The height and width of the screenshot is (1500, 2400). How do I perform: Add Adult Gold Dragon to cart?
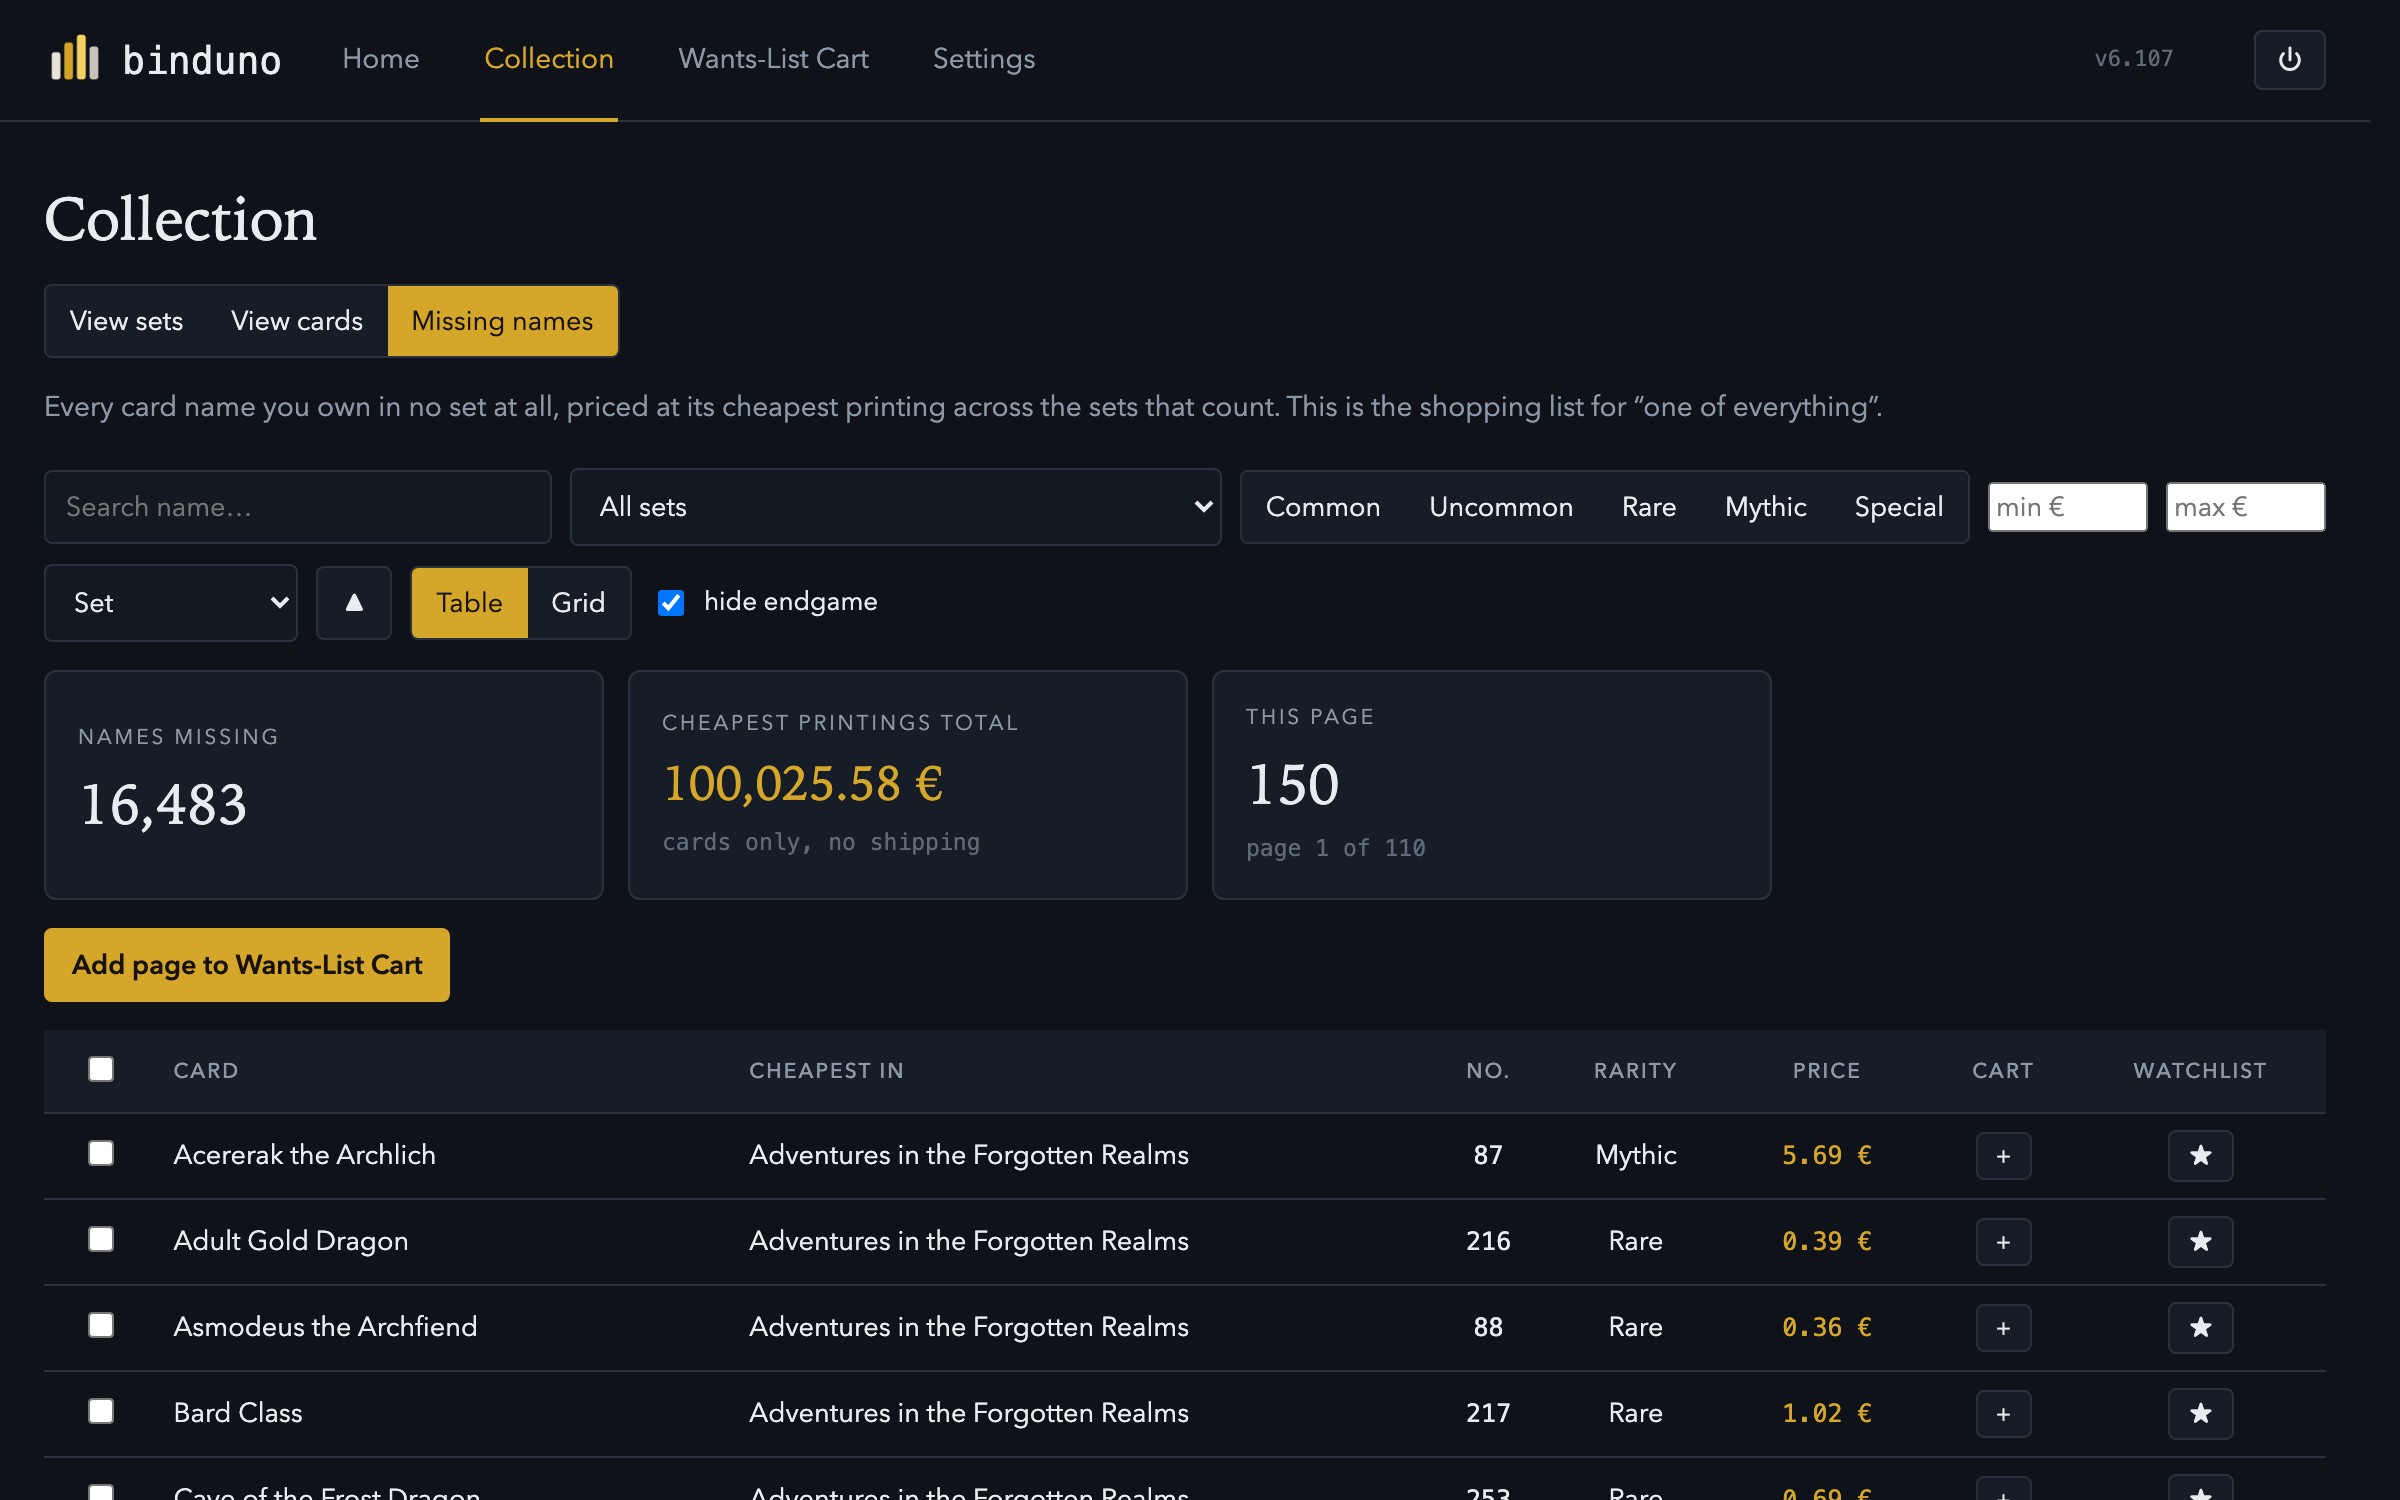coord(2003,1242)
